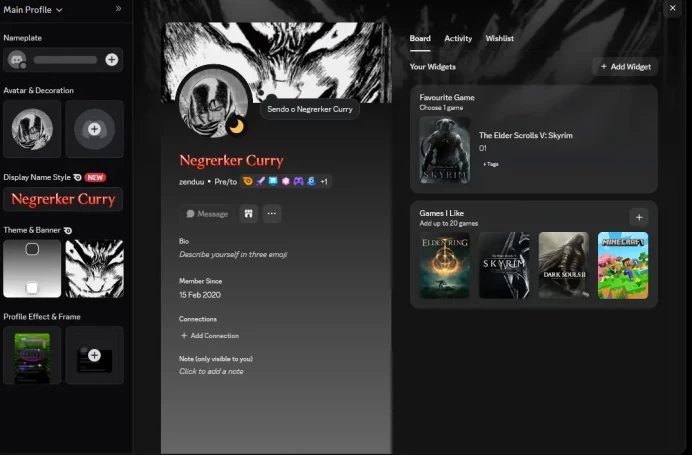Click the blue orb badge icon
Screen dimensions: 692x455
[311, 181]
